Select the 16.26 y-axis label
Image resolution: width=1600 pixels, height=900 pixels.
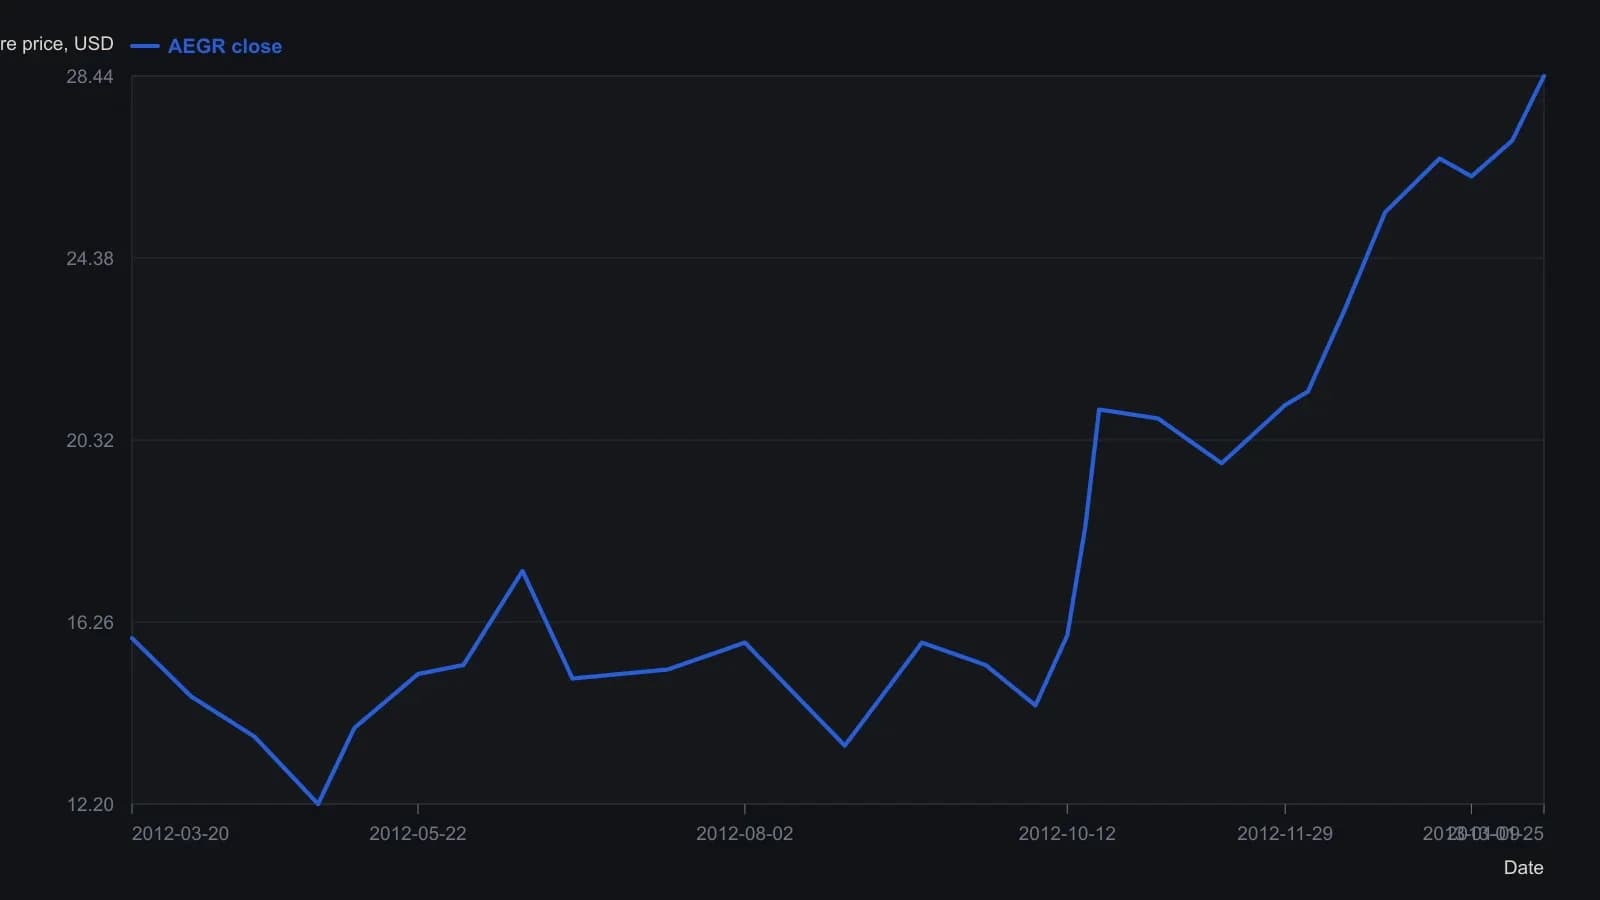[x=90, y=623]
